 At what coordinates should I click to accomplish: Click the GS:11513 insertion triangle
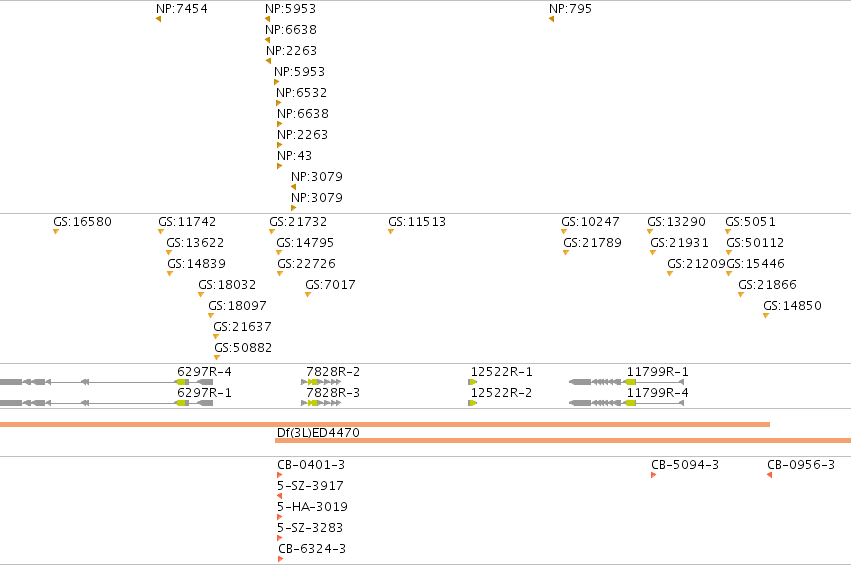click(x=391, y=232)
